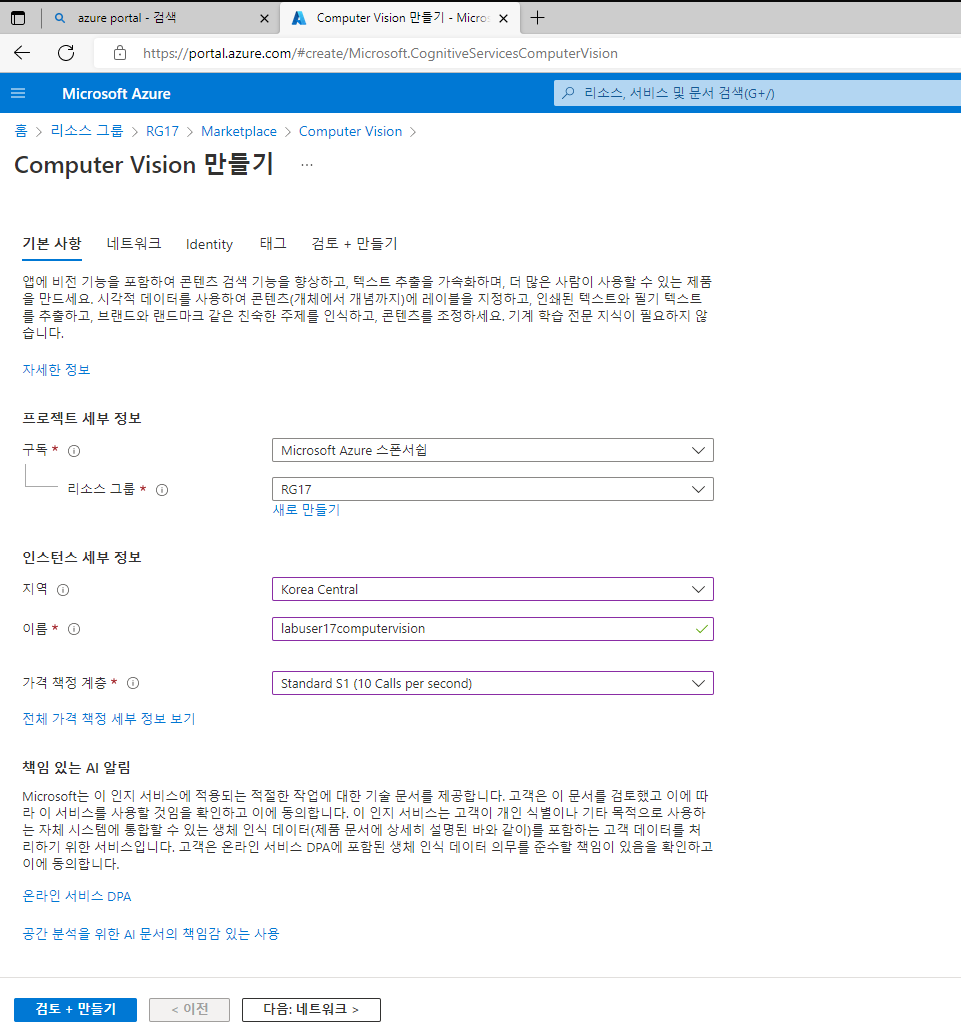Click the 책임 있는 AI 알림 heading
Image resolution: width=961 pixels, height=1031 pixels.
pos(76,767)
